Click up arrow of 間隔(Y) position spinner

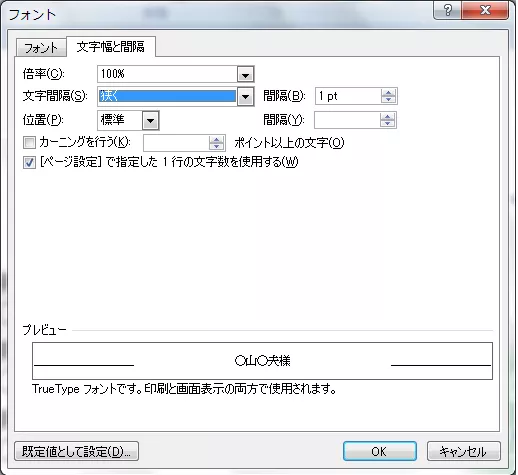[387, 117]
